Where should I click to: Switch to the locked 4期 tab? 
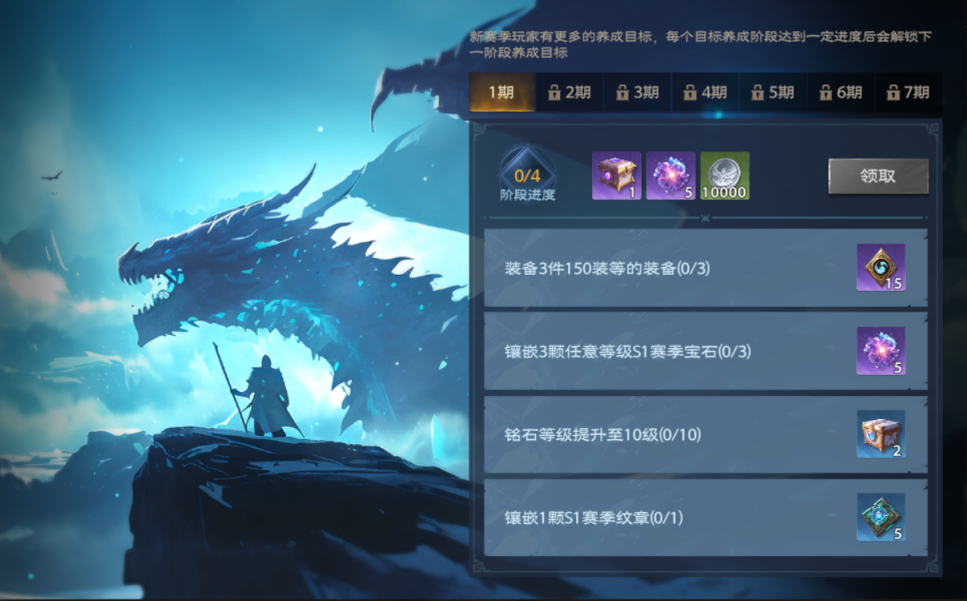click(x=705, y=92)
